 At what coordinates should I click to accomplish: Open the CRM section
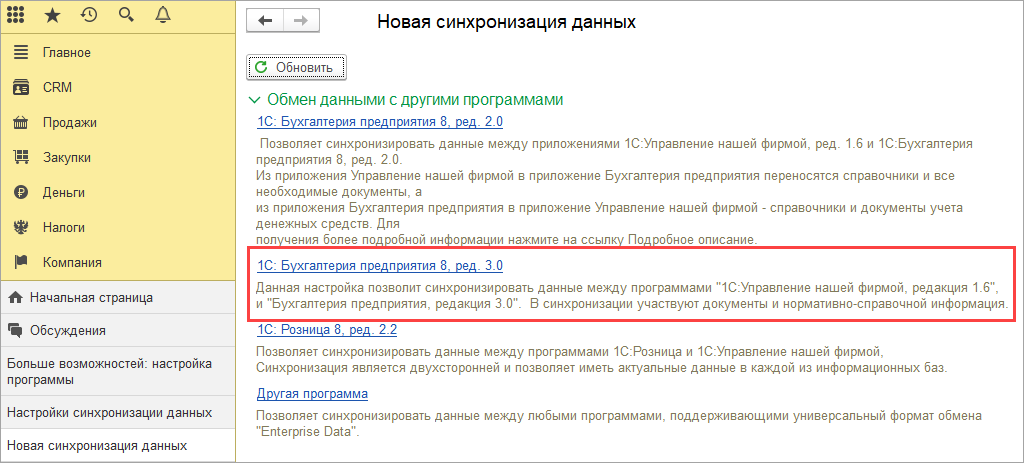pyautogui.click(x=58, y=88)
